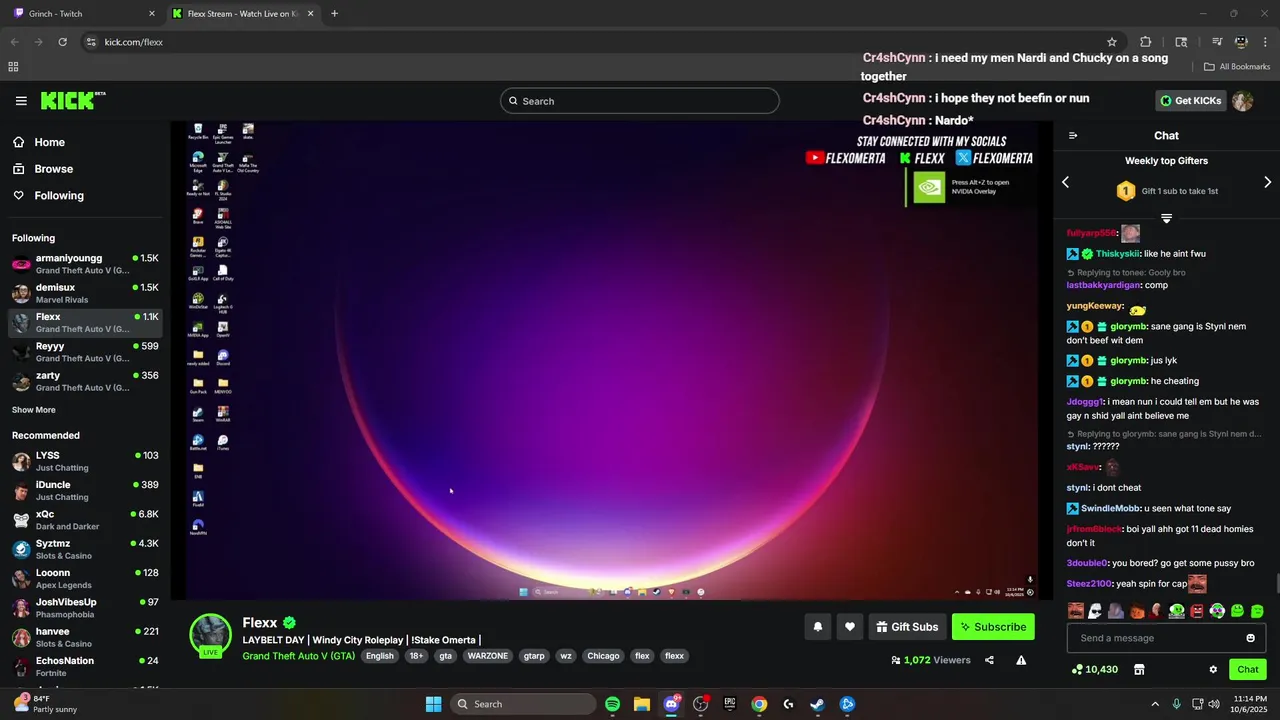The height and width of the screenshot is (720, 1280).
Task: Click the user avatar in the Kick header
Action: (1242, 100)
